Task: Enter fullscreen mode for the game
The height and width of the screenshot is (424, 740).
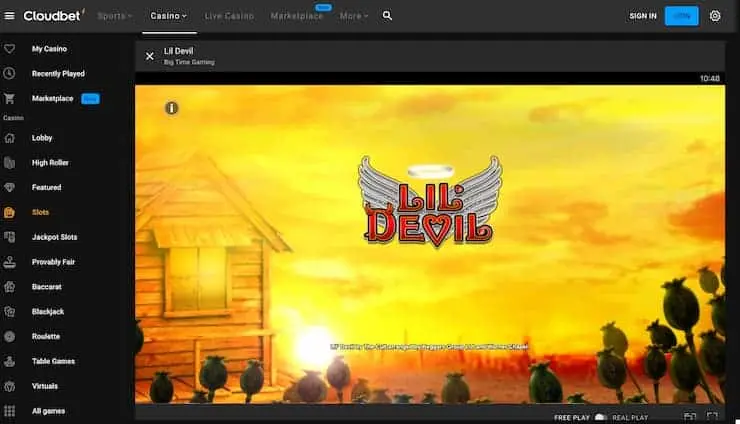Action: coord(712,416)
